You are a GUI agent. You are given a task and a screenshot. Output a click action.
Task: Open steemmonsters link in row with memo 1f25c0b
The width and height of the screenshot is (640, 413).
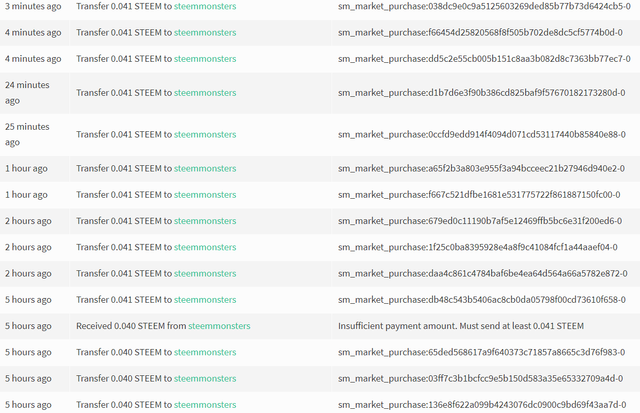[x=205, y=247]
